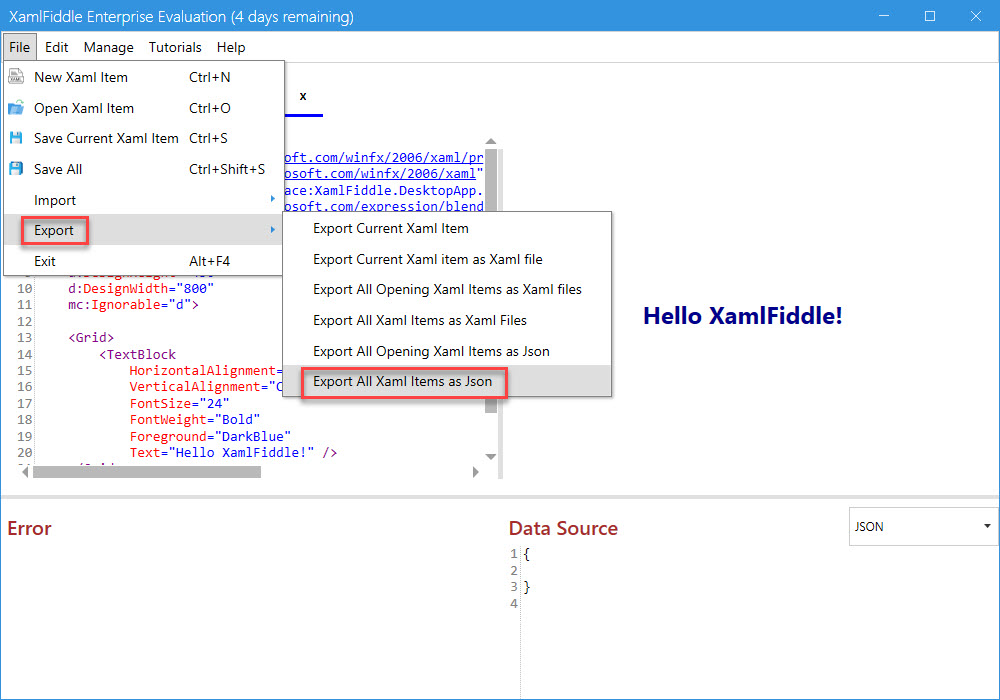Click the Text="Hello XamlFiddle!" code line

point(233,453)
